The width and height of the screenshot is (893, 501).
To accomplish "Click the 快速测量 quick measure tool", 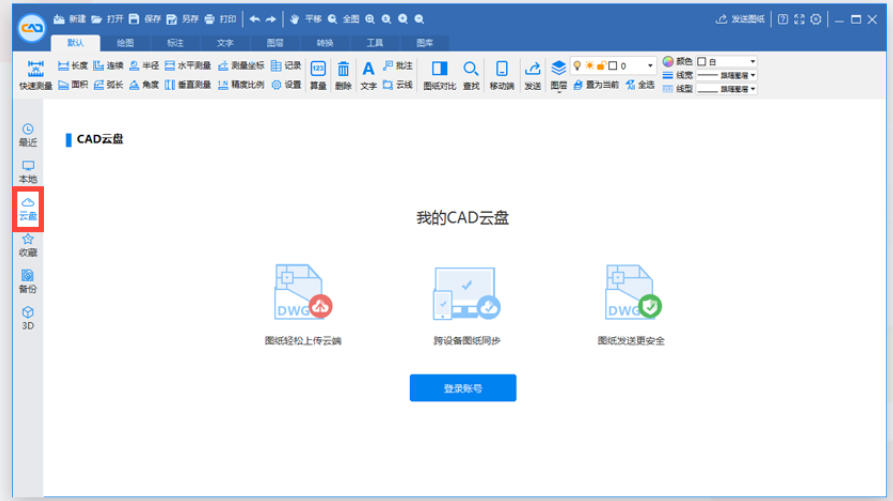I will click(x=35, y=75).
